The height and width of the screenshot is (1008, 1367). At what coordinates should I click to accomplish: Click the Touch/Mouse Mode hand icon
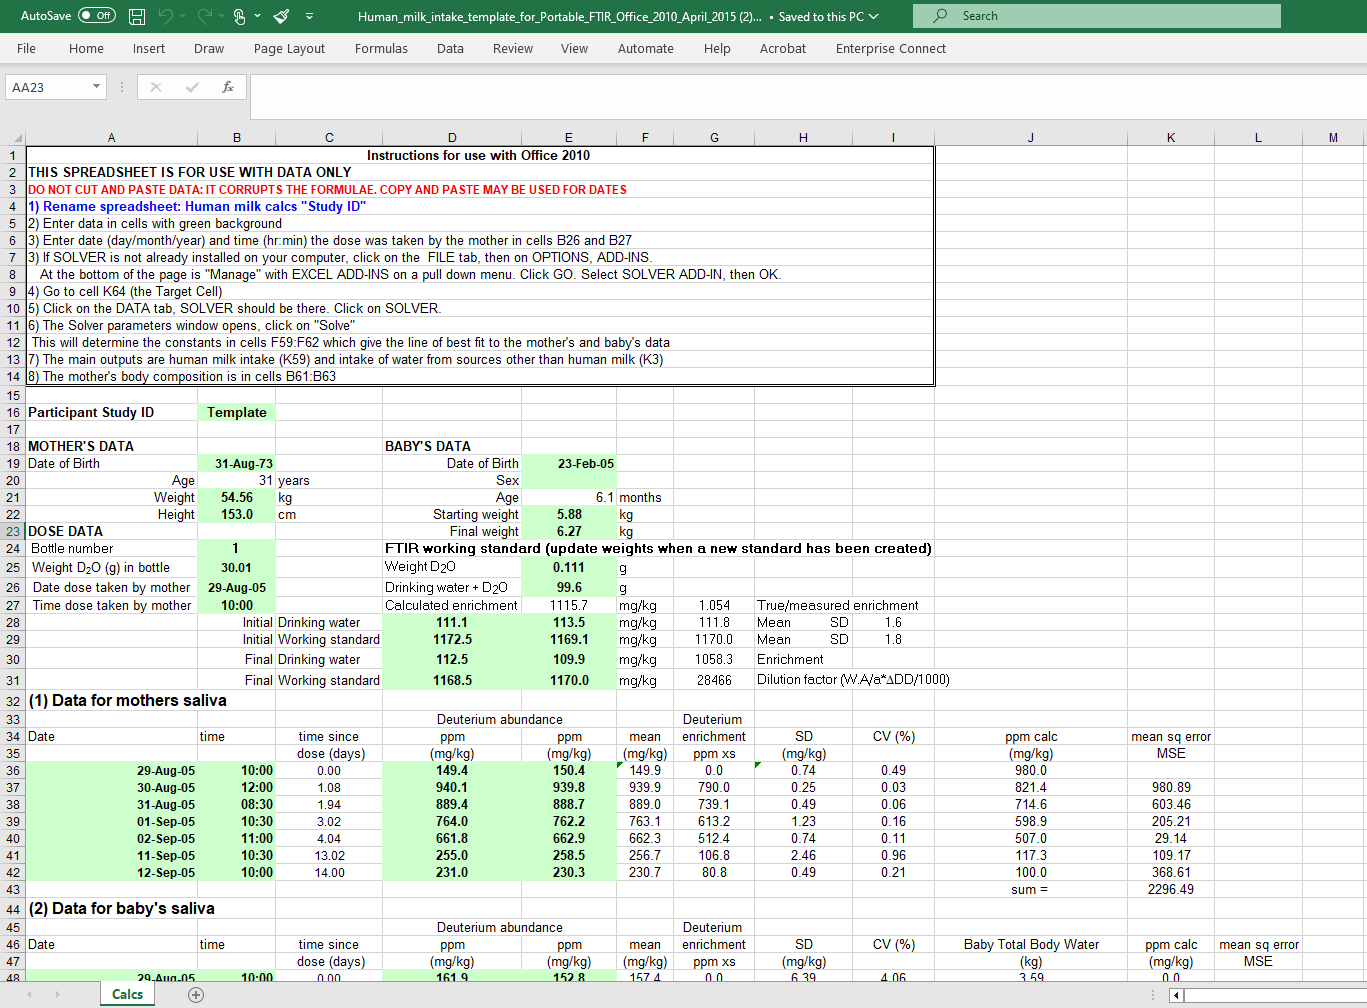240,16
